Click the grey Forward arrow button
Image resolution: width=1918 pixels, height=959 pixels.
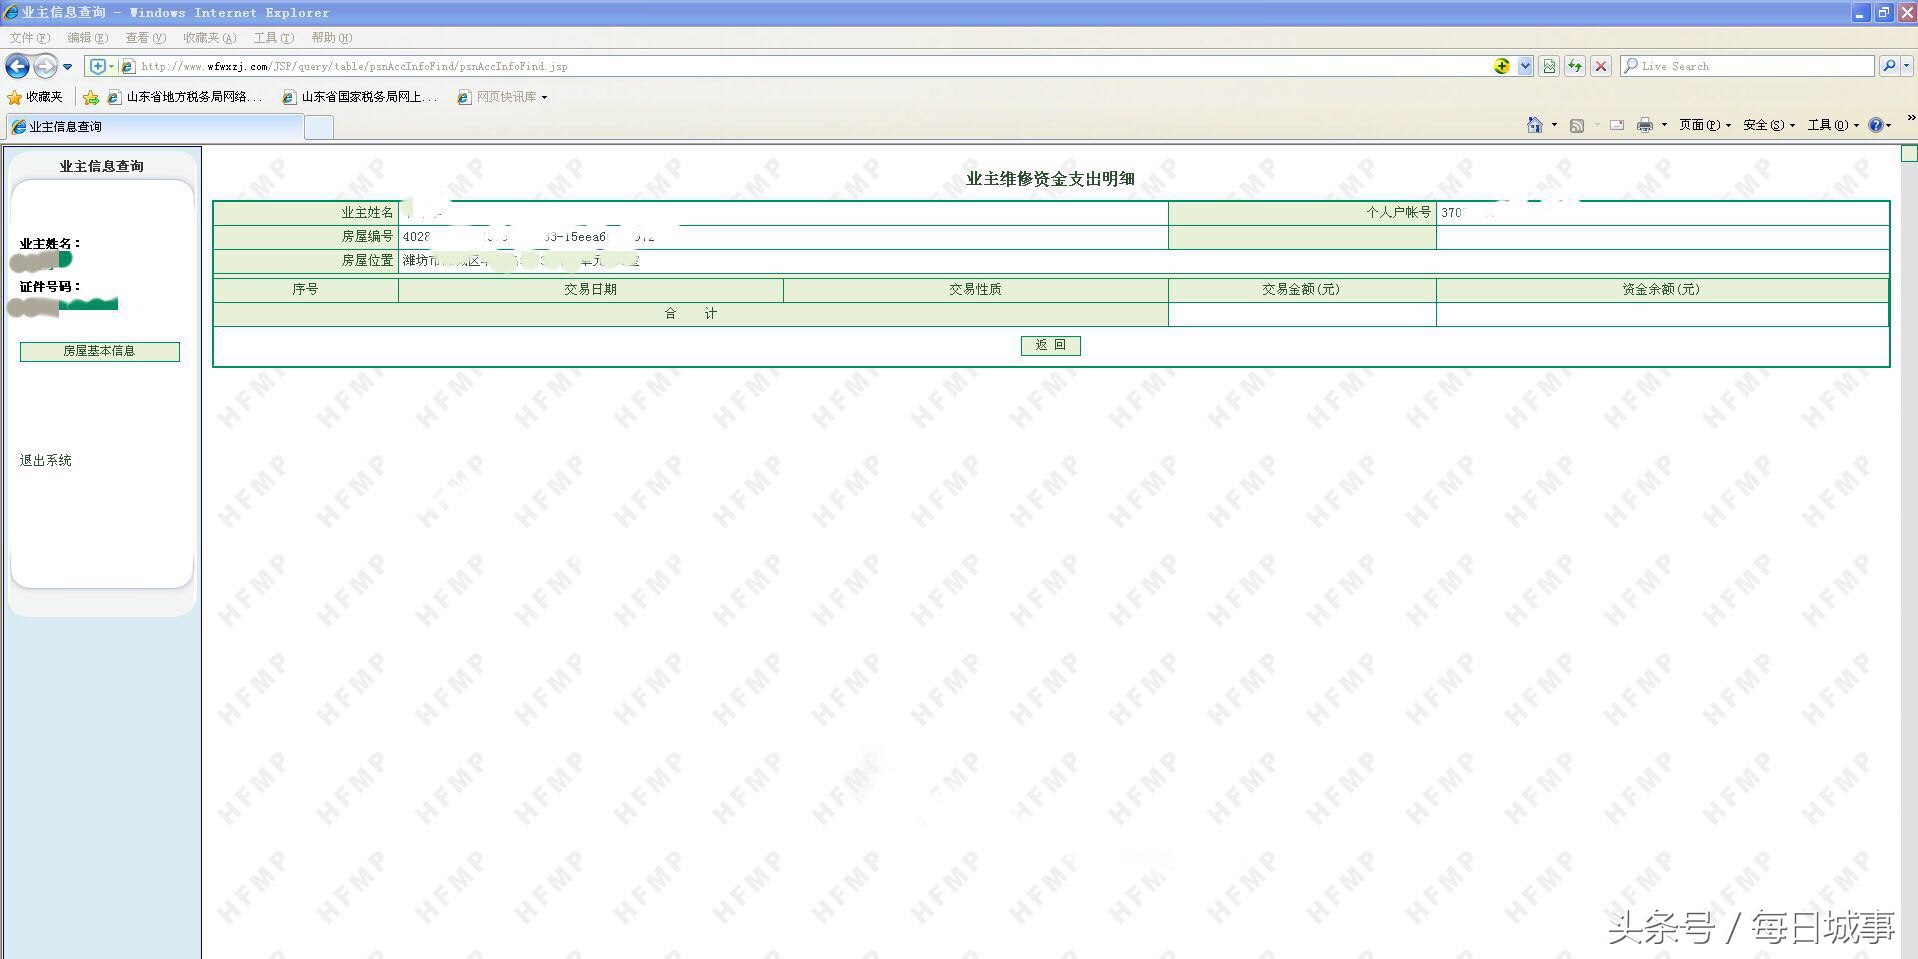pos(45,66)
